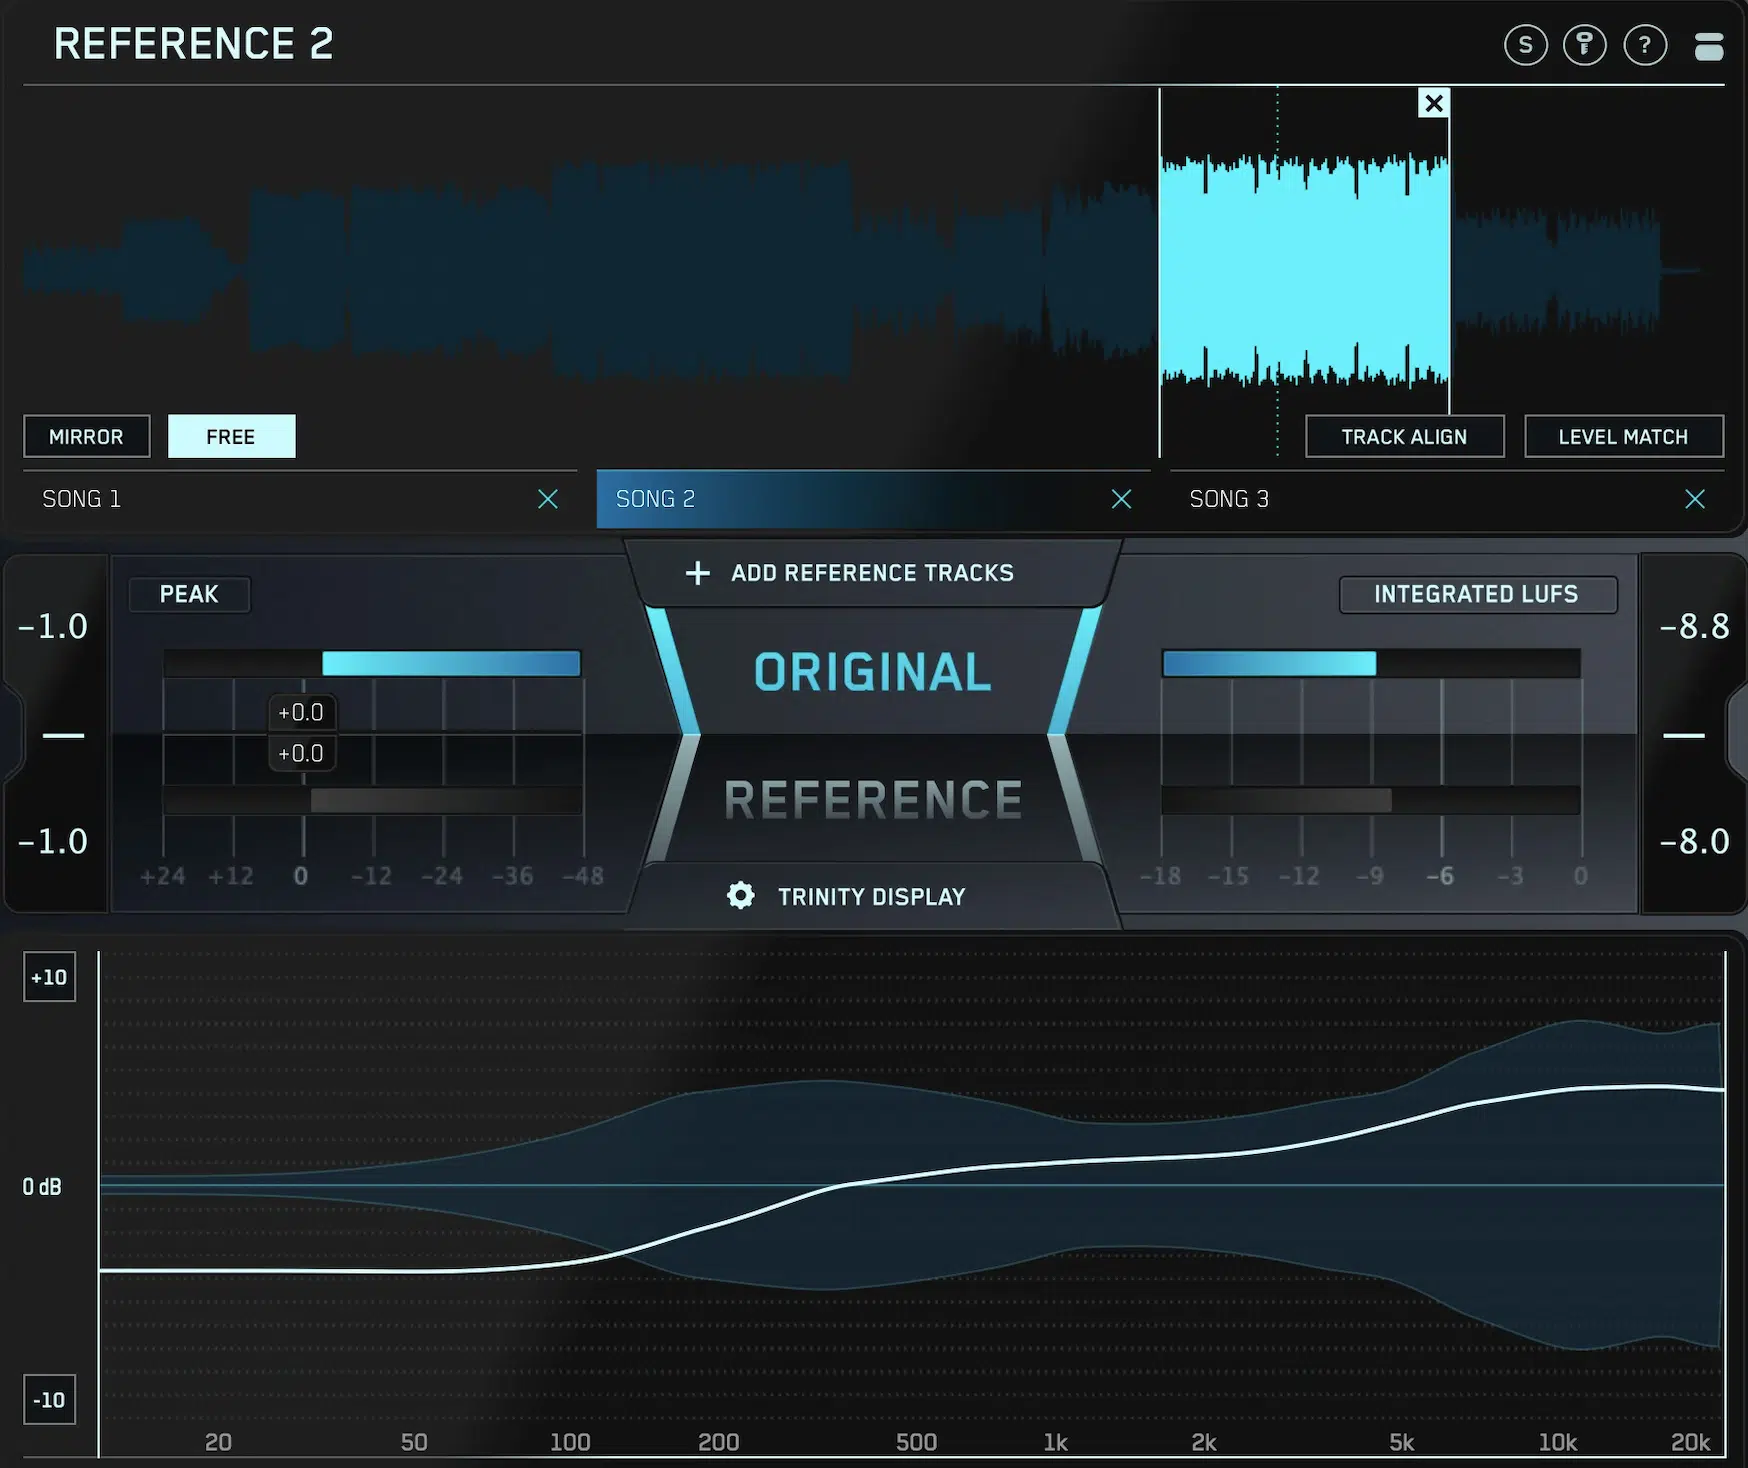Click the original +0.0 gain value
1748x1468 pixels.
point(301,713)
